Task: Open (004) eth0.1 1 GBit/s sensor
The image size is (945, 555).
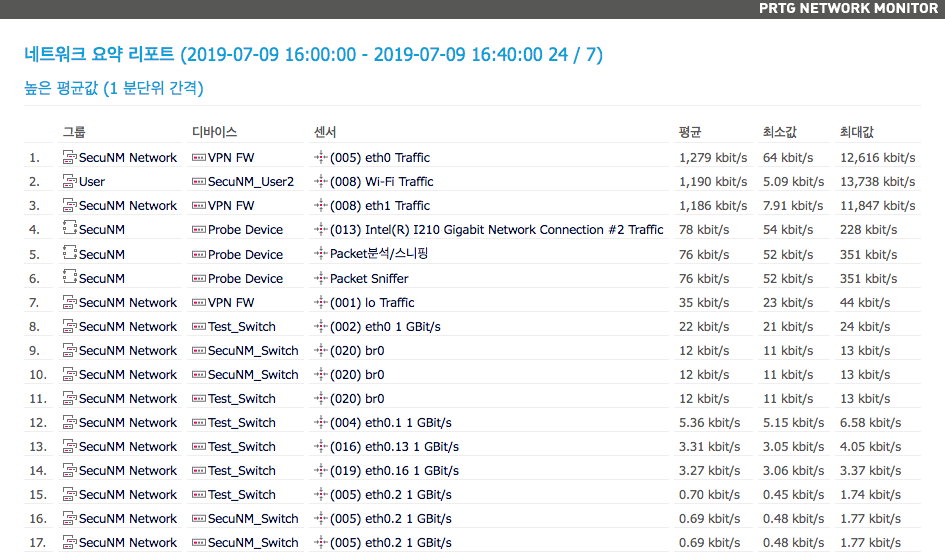Action: pyautogui.click(x=391, y=423)
